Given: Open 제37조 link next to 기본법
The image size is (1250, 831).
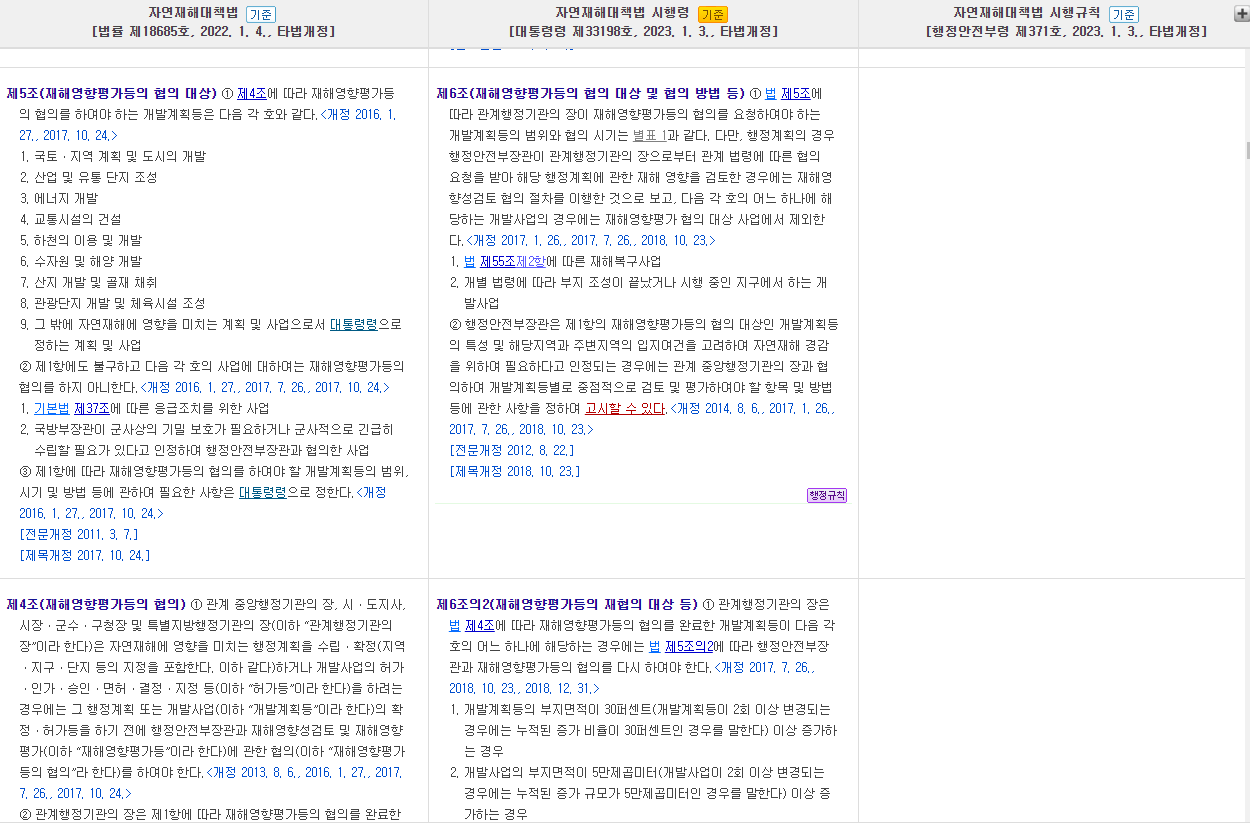Looking at the screenshot, I should click(92, 408).
